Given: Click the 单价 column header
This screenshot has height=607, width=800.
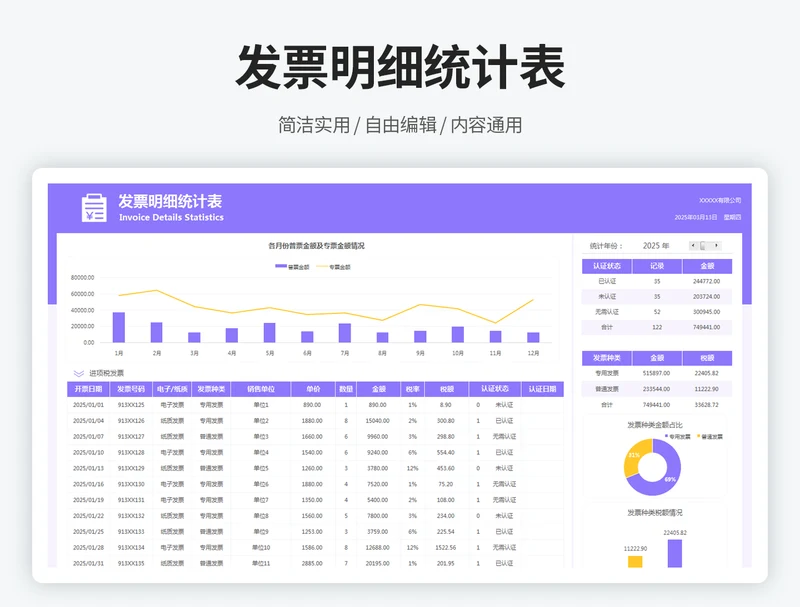Looking at the screenshot, I should click(x=313, y=389).
